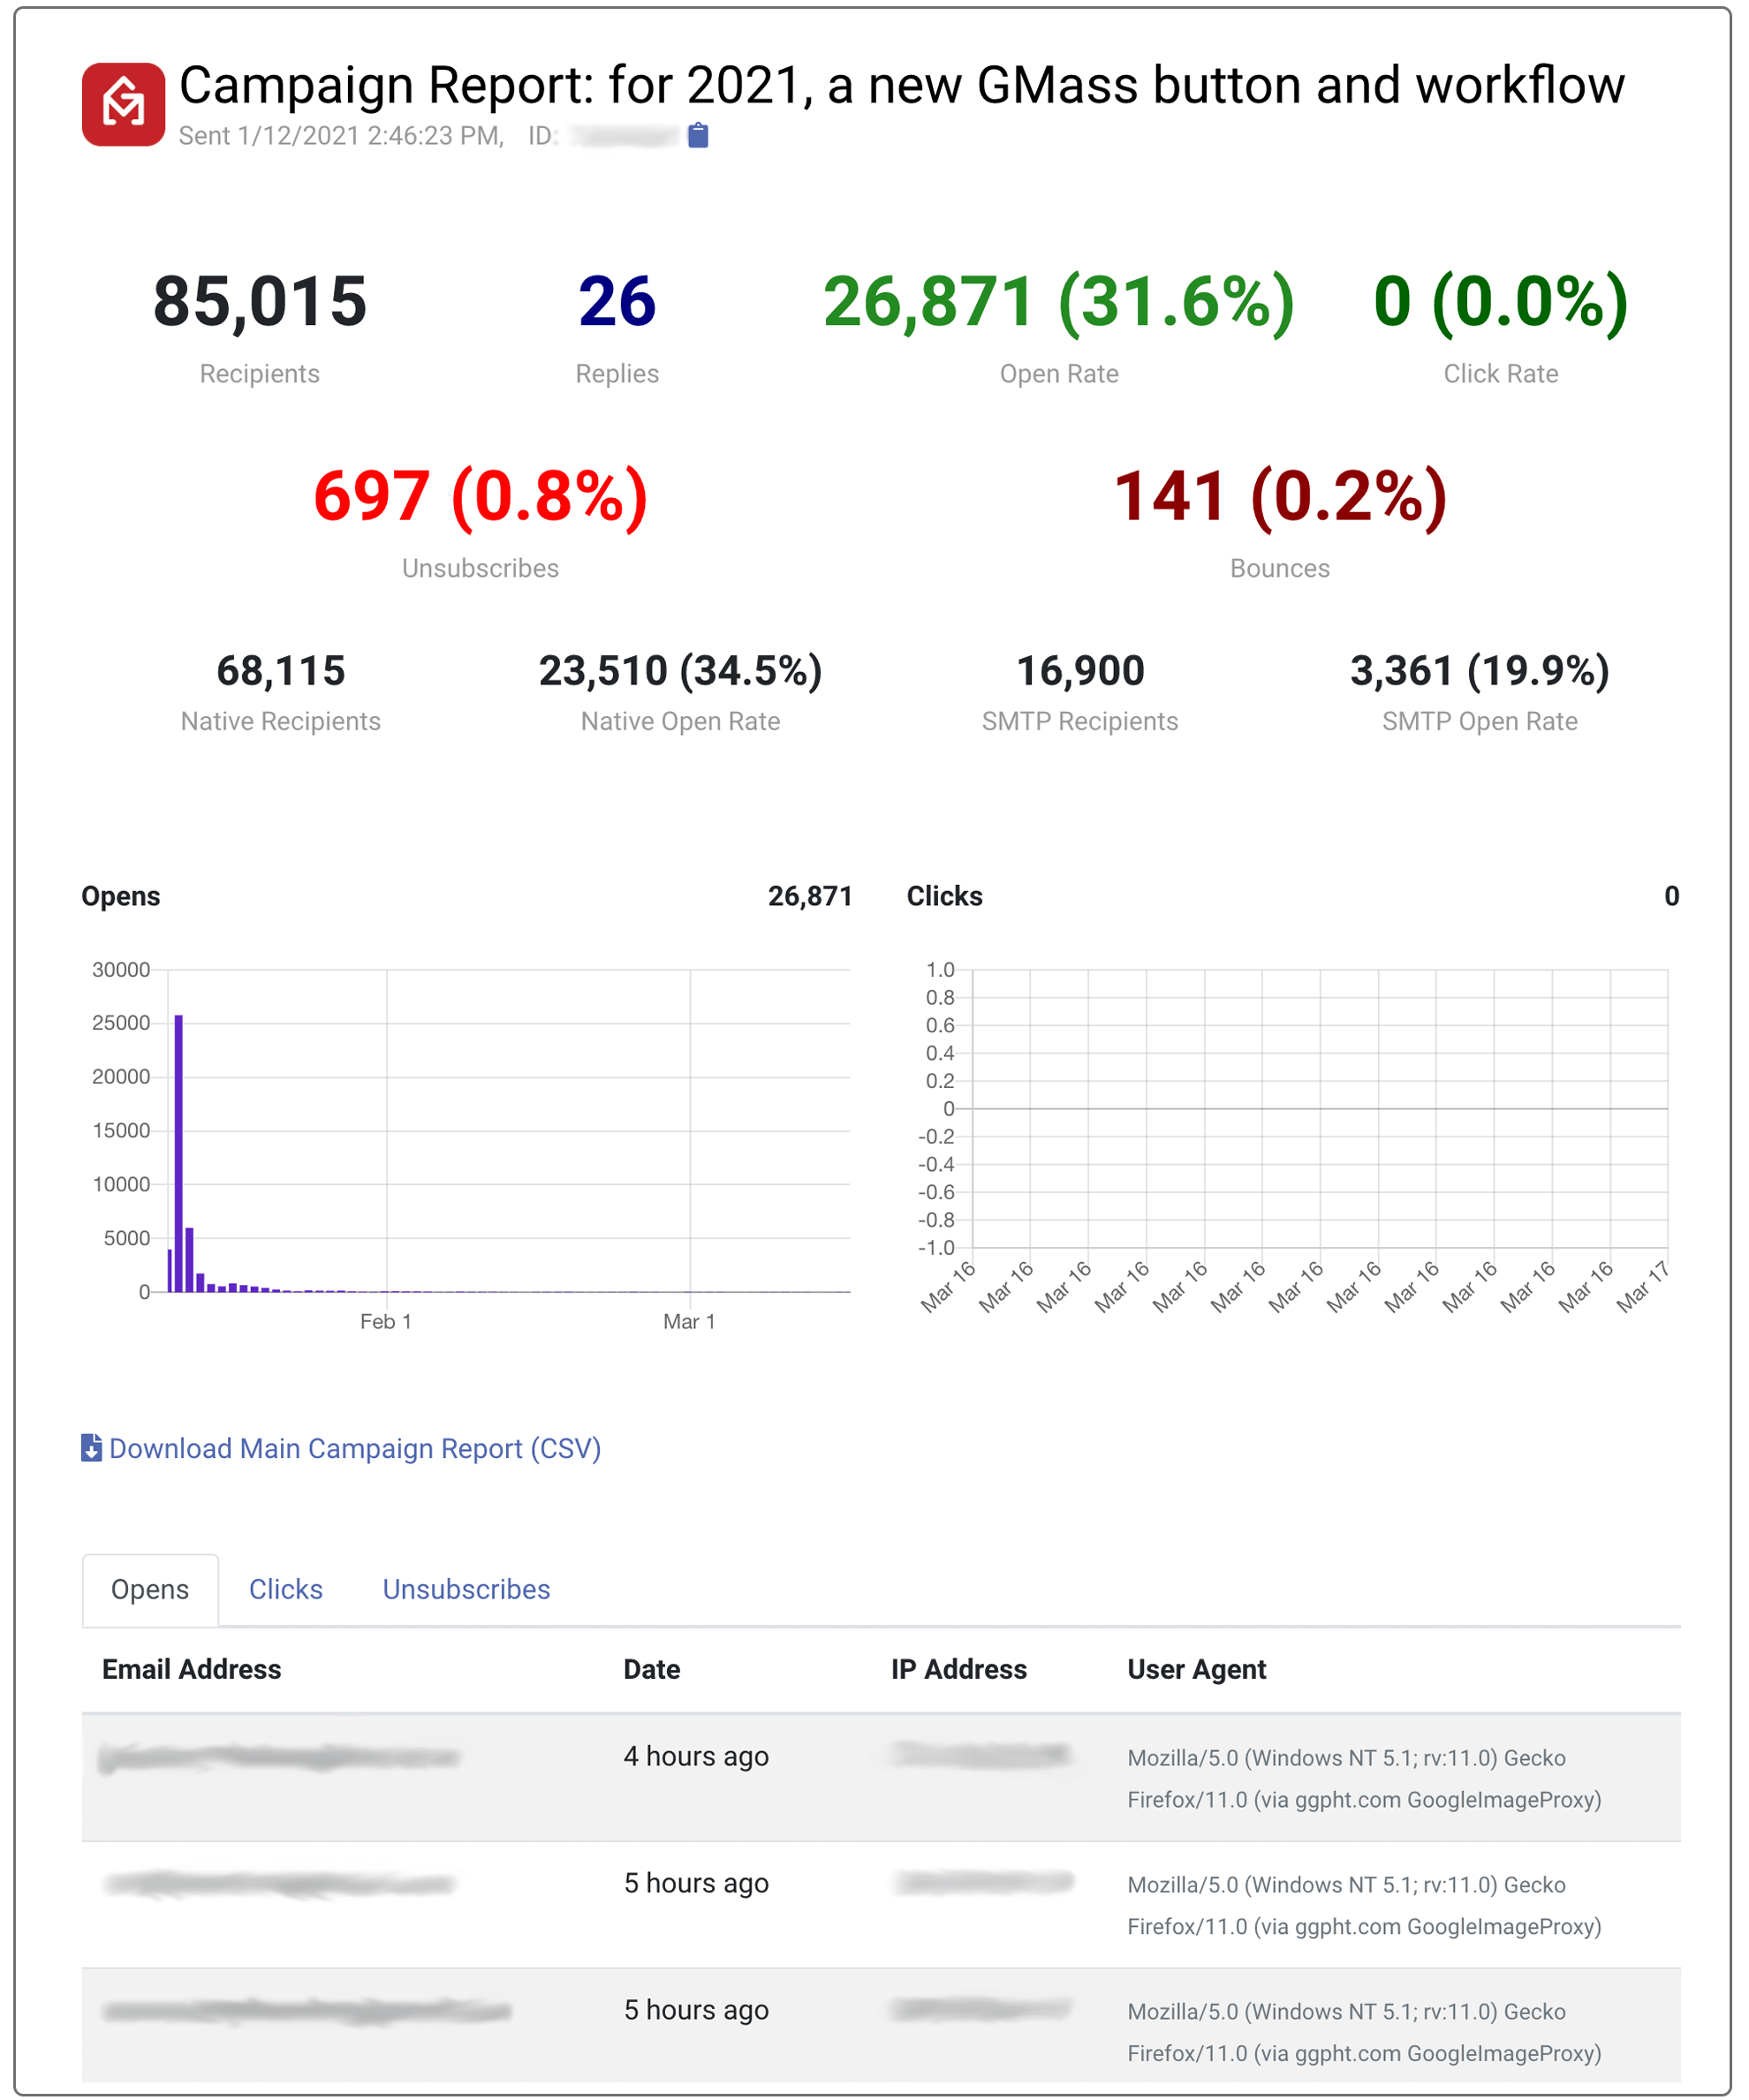Click the IP Address column header
Screen dimensions: 1749x2100
959,1669
